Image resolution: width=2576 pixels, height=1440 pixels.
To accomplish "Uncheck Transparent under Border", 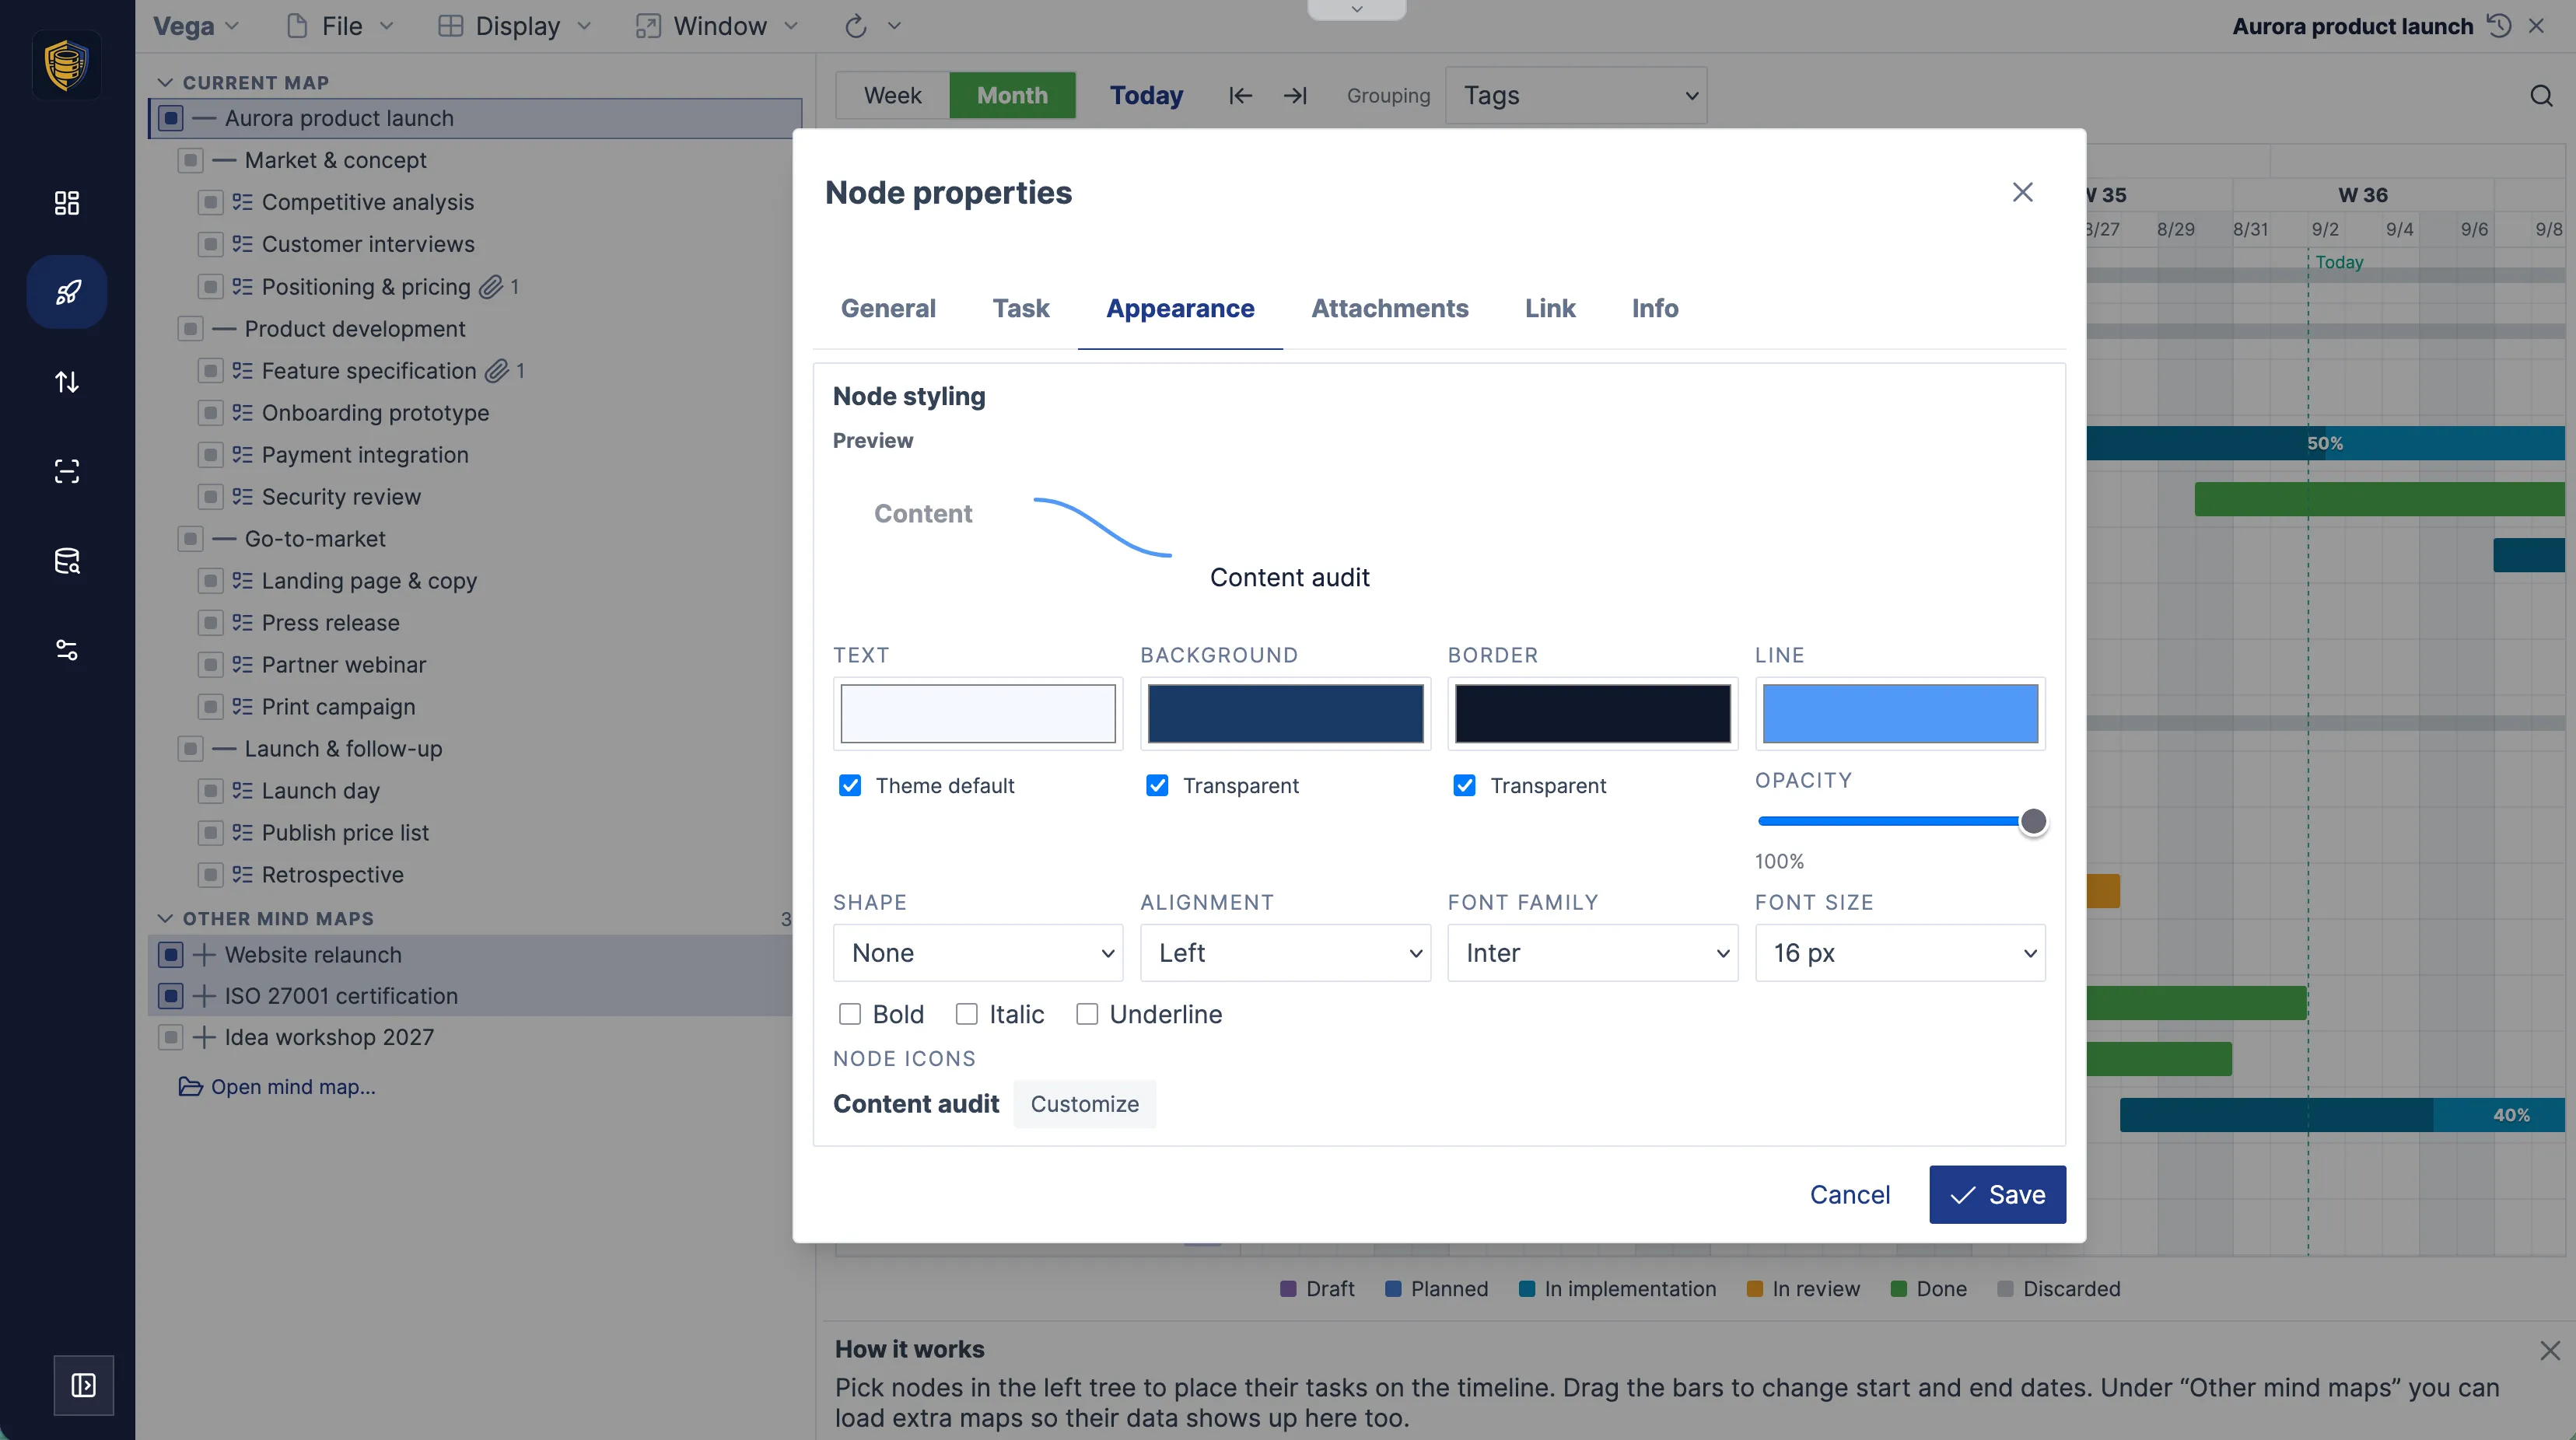I will (x=1464, y=786).
